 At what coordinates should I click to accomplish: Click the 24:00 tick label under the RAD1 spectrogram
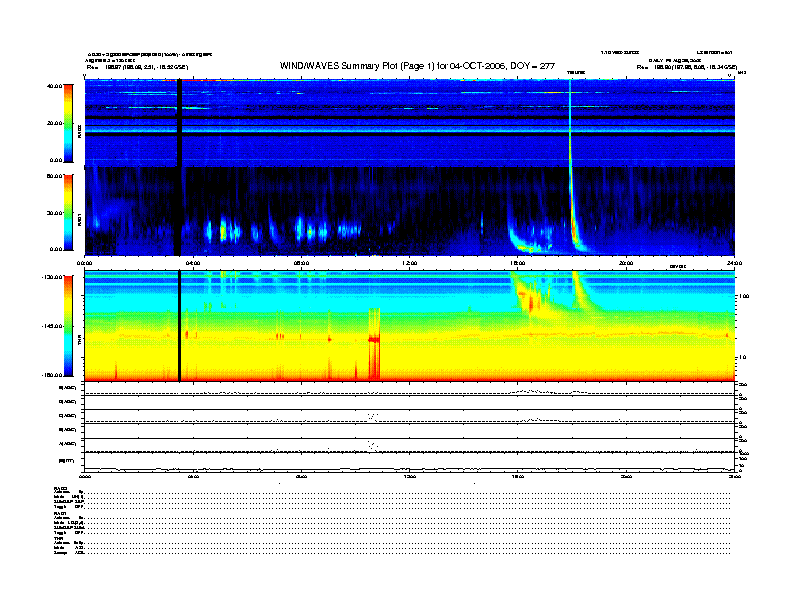pos(734,263)
